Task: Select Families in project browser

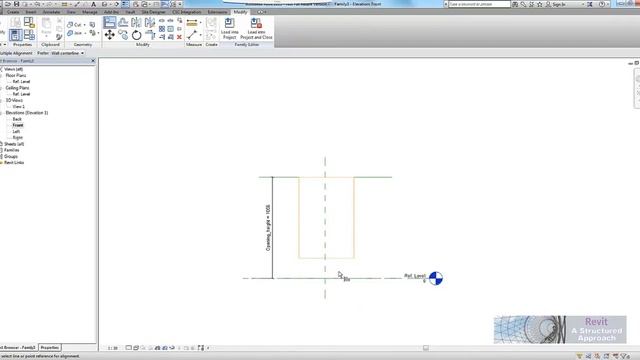Action: [x=11, y=150]
